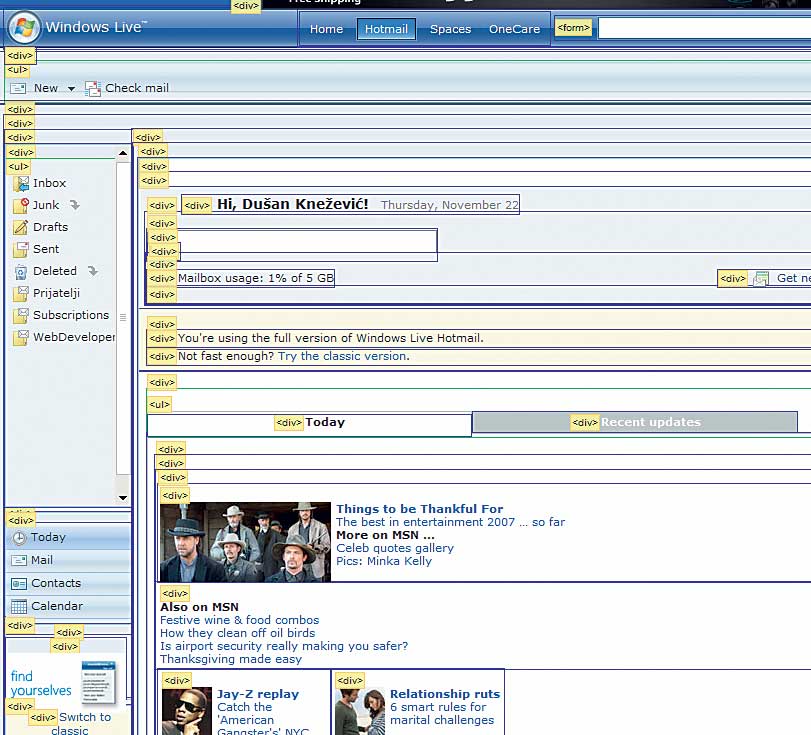The width and height of the screenshot is (811, 735).
Task: Select the Hotmail tab
Action: tap(386, 29)
